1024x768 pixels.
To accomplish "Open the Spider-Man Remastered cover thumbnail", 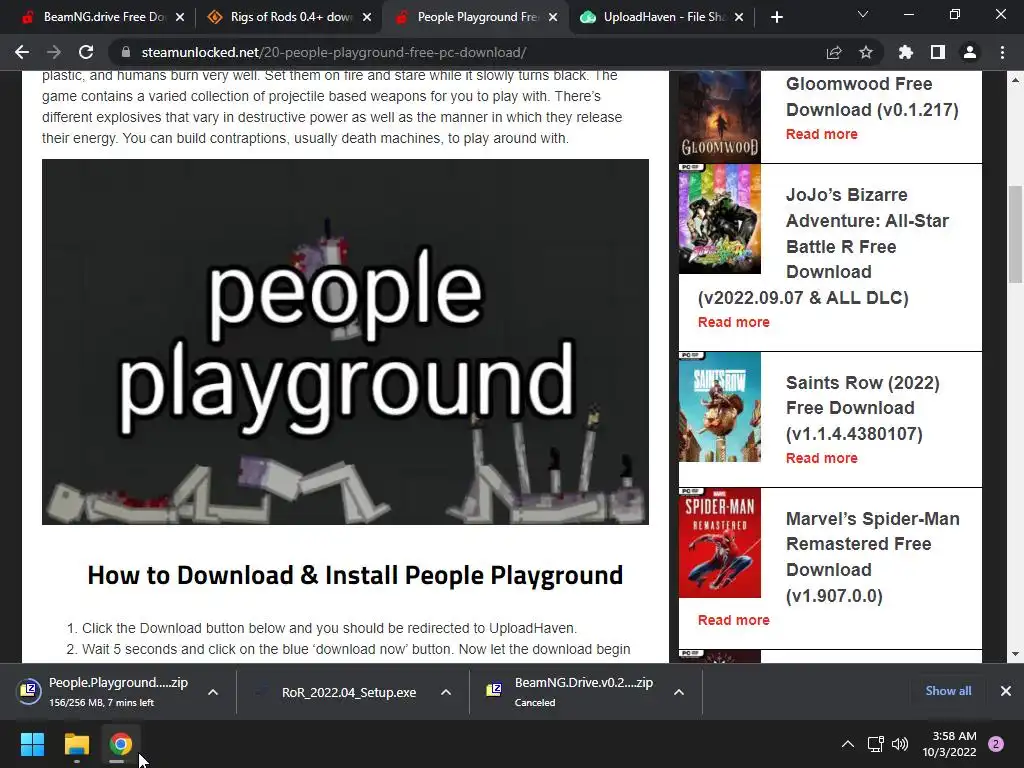I will coord(720,543).
